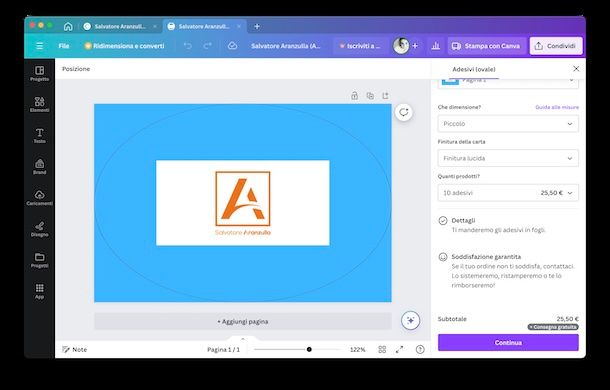Enter fullscreen presentation mode

coord(400,350)
